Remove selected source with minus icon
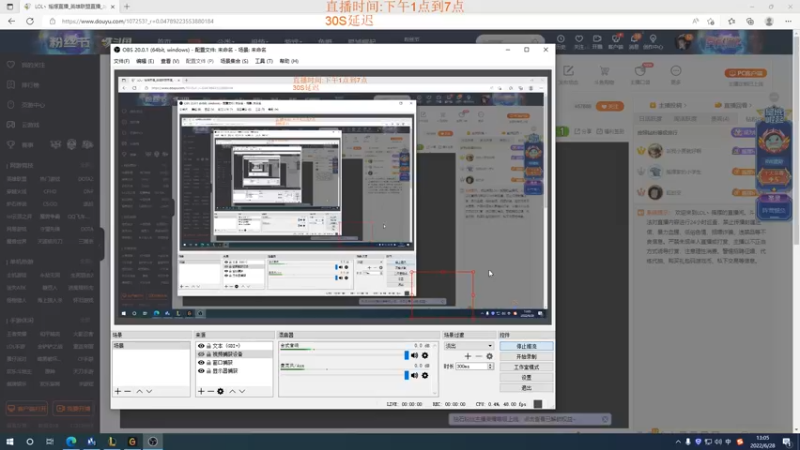The width and height of the screenshot is (800, 450). click(210, 391)
